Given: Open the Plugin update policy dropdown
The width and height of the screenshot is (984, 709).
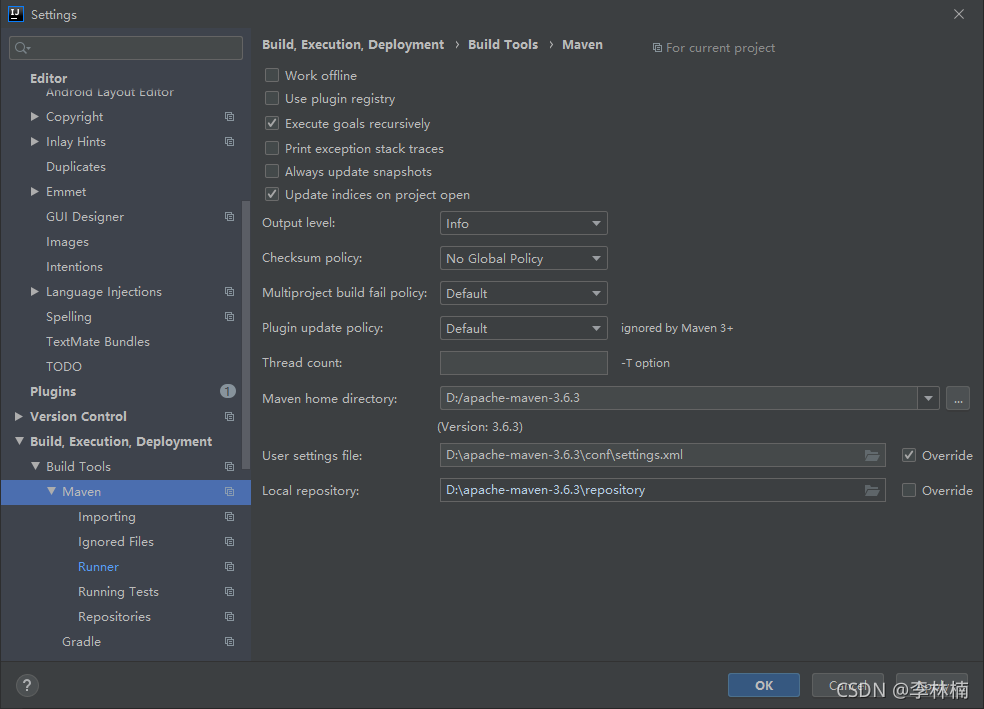Looking at the screenshot, I should pos(523,328).
